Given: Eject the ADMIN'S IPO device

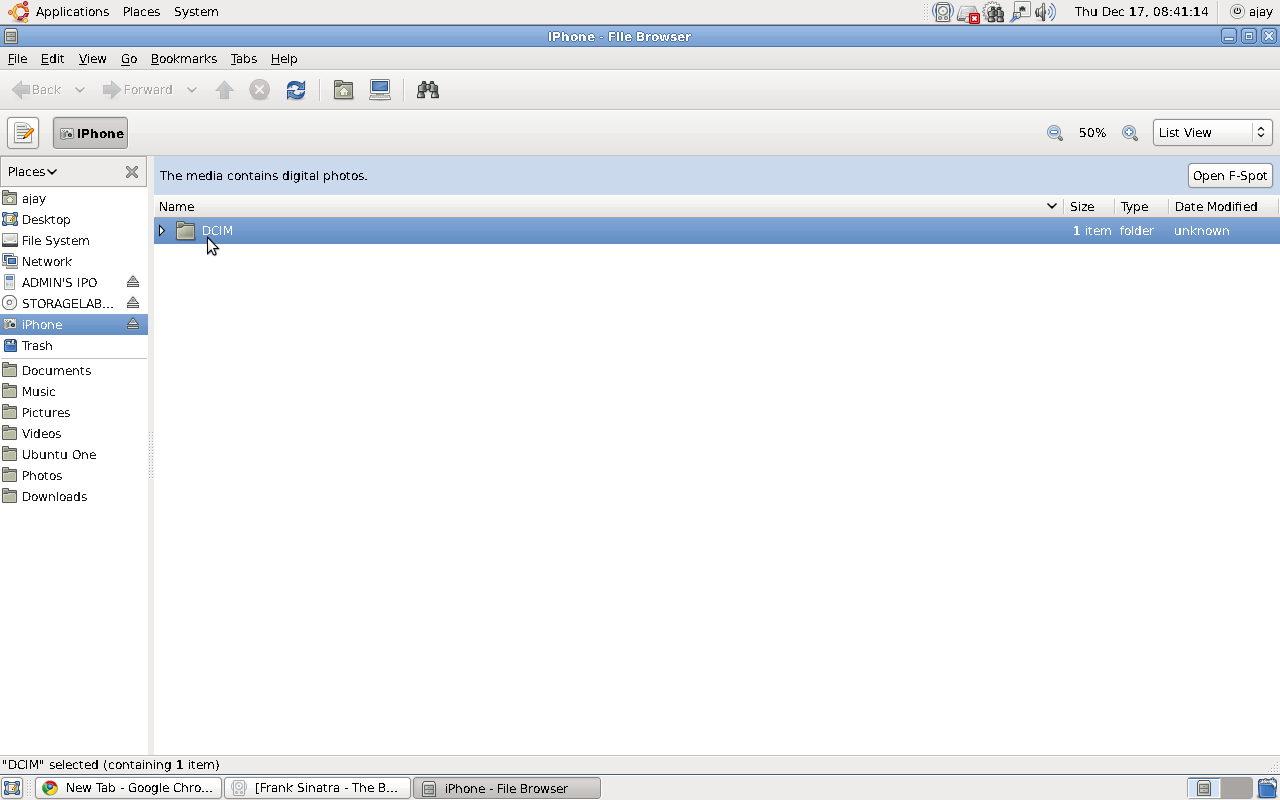Looking at the screenshot, I should tap(133, 282).
